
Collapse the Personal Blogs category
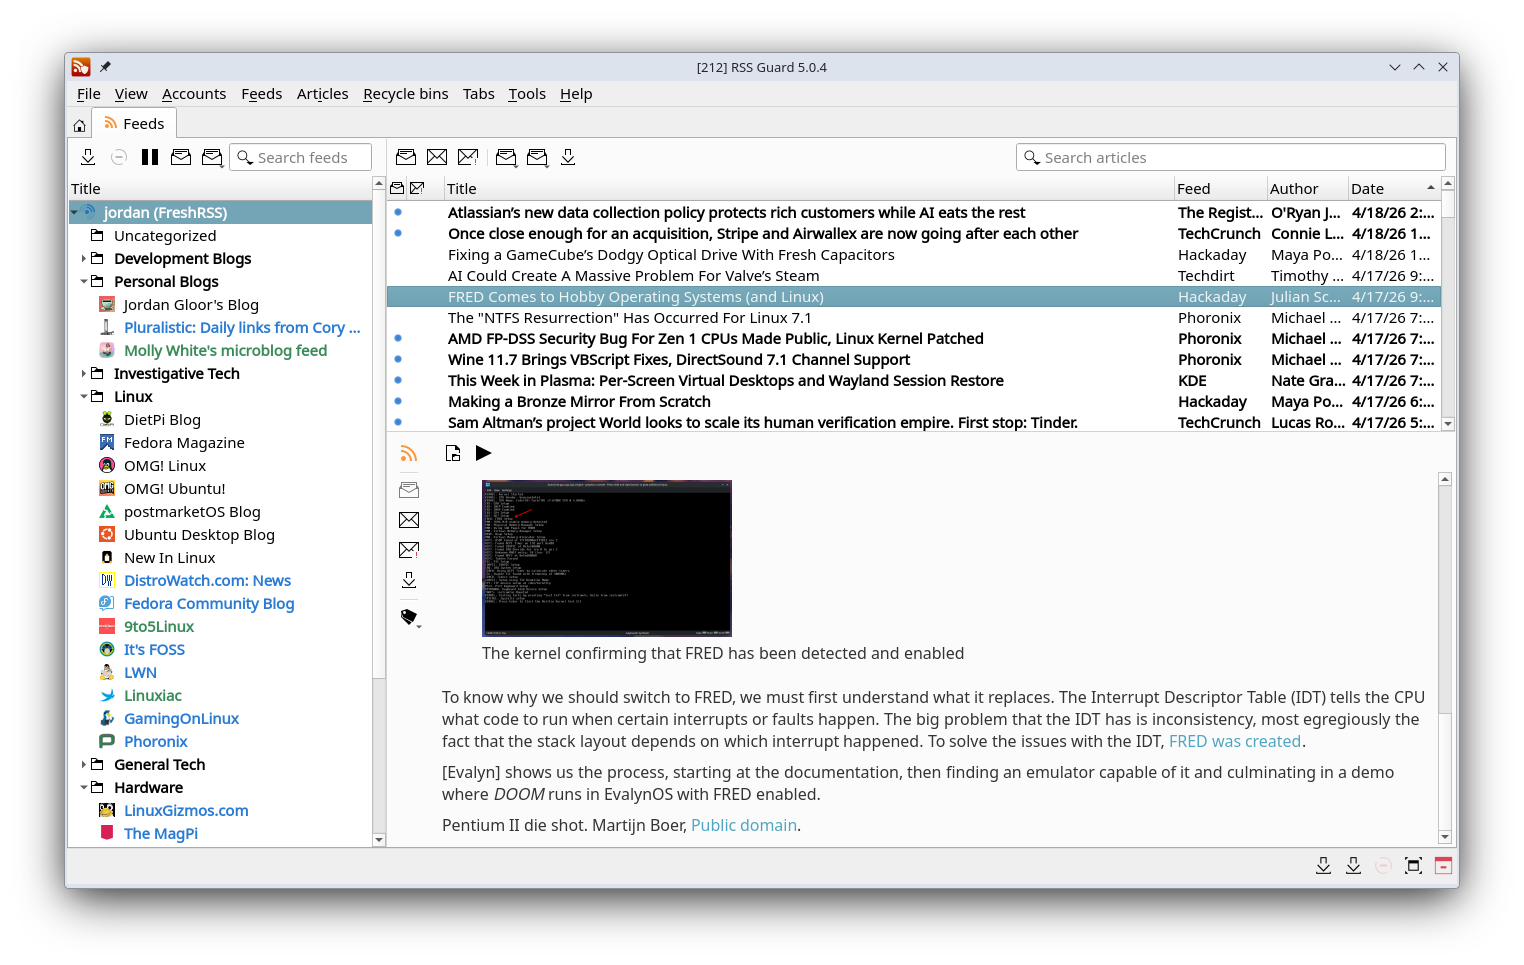tap(84, 281)
